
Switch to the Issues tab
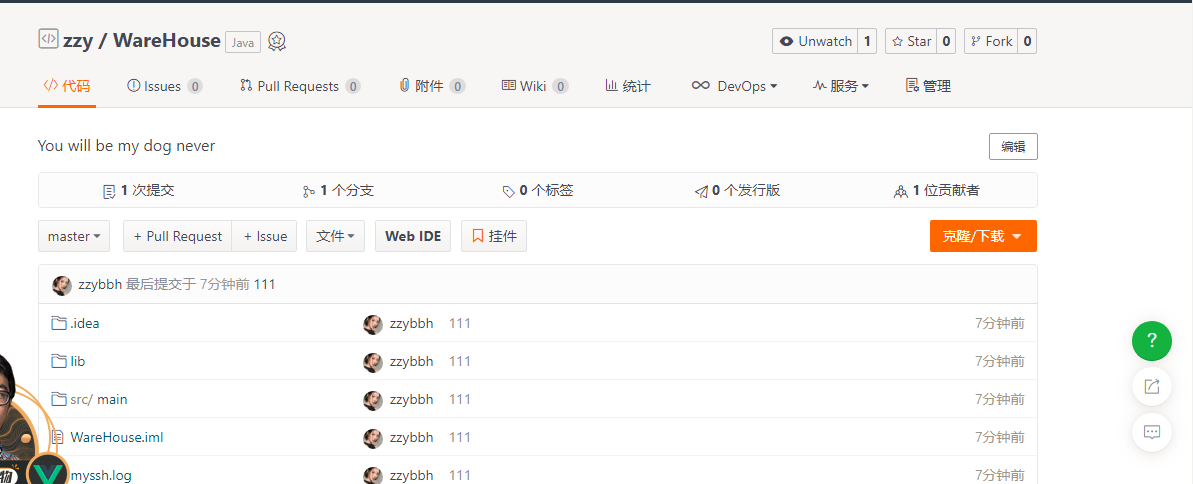[164, 86]
